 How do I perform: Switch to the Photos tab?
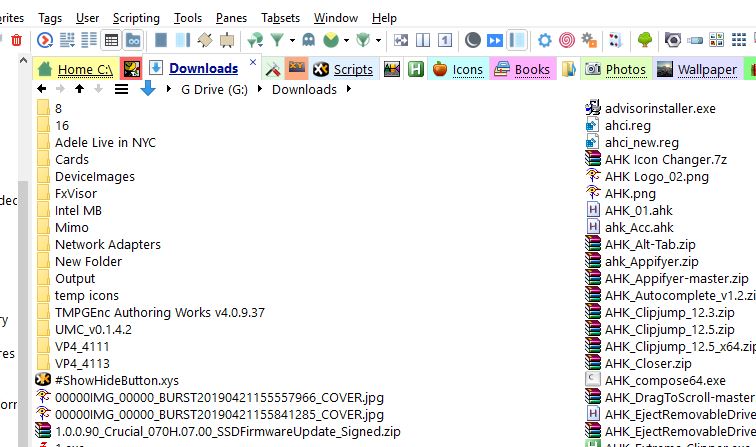(x=616, y=69)
